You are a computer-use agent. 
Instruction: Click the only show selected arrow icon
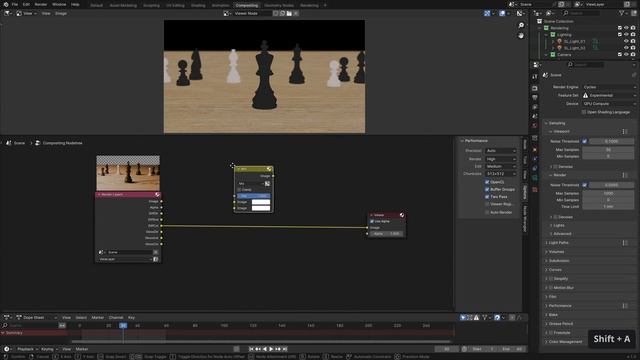tap(463, 317)
